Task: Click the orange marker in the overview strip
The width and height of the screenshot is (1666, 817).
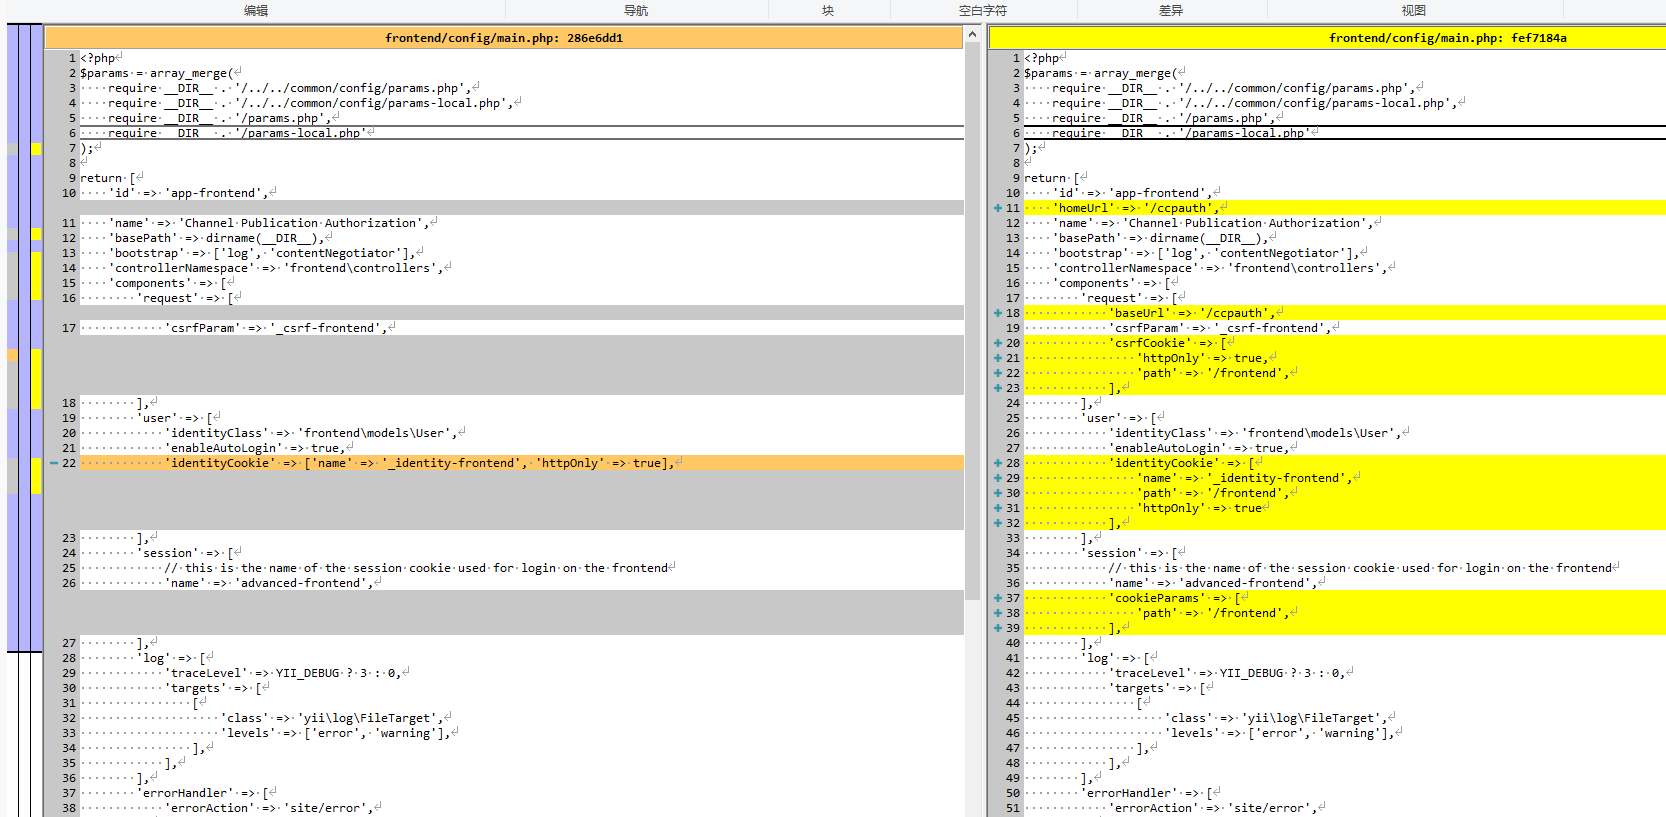Action: (13, 355)
